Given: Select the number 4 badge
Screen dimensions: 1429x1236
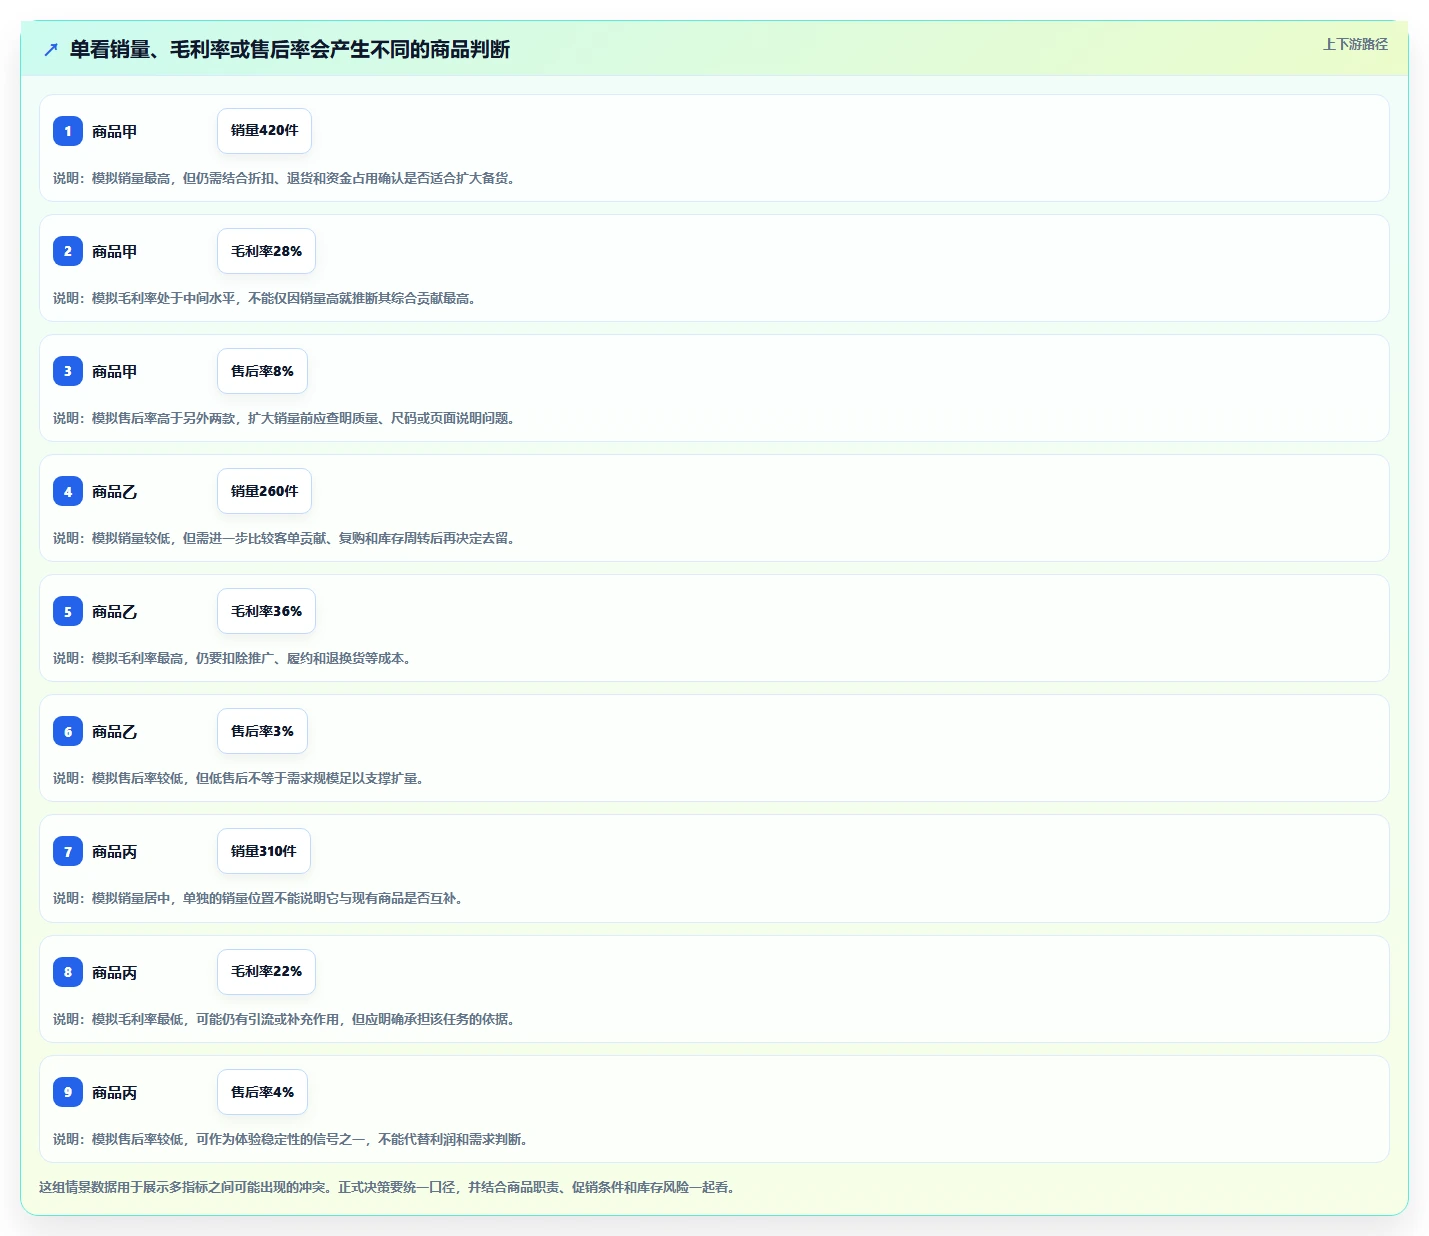Looking at the screenshot, I should pos(68,491).
